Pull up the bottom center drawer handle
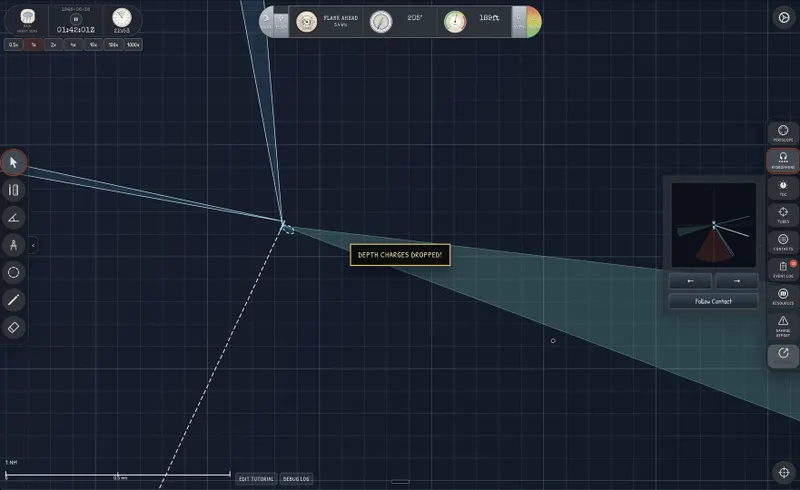The height and width of the screenshot is (490, 800). [400, 481]
